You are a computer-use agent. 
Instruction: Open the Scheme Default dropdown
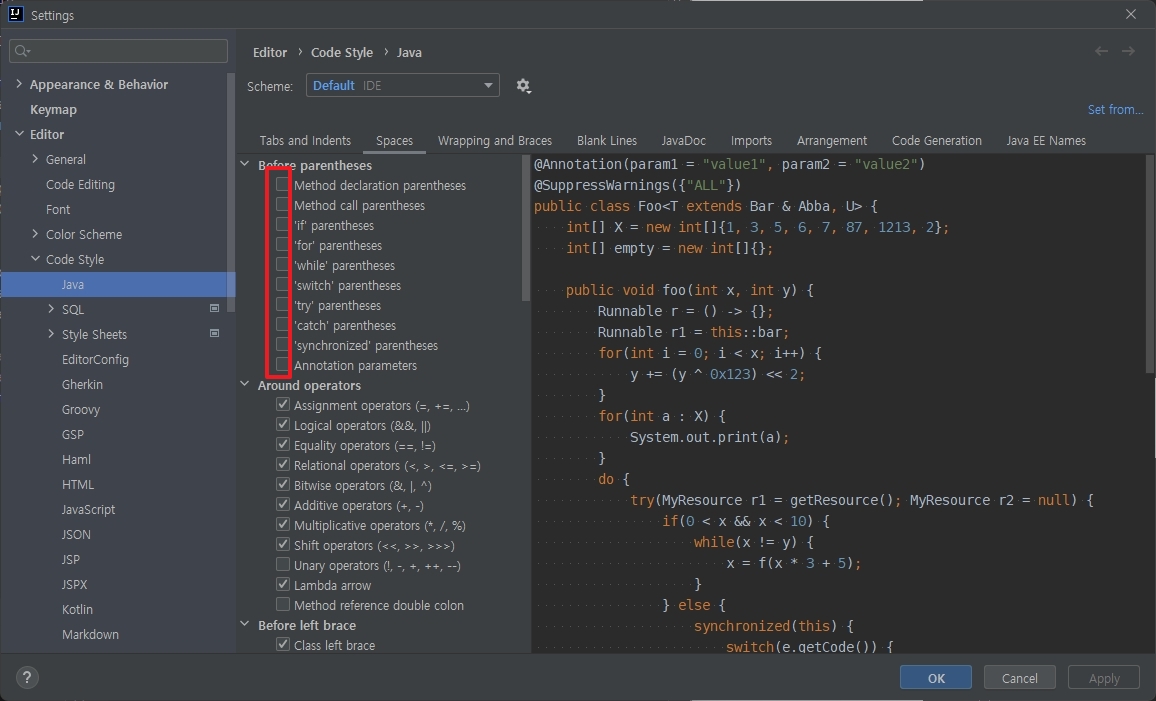[403, 86]
